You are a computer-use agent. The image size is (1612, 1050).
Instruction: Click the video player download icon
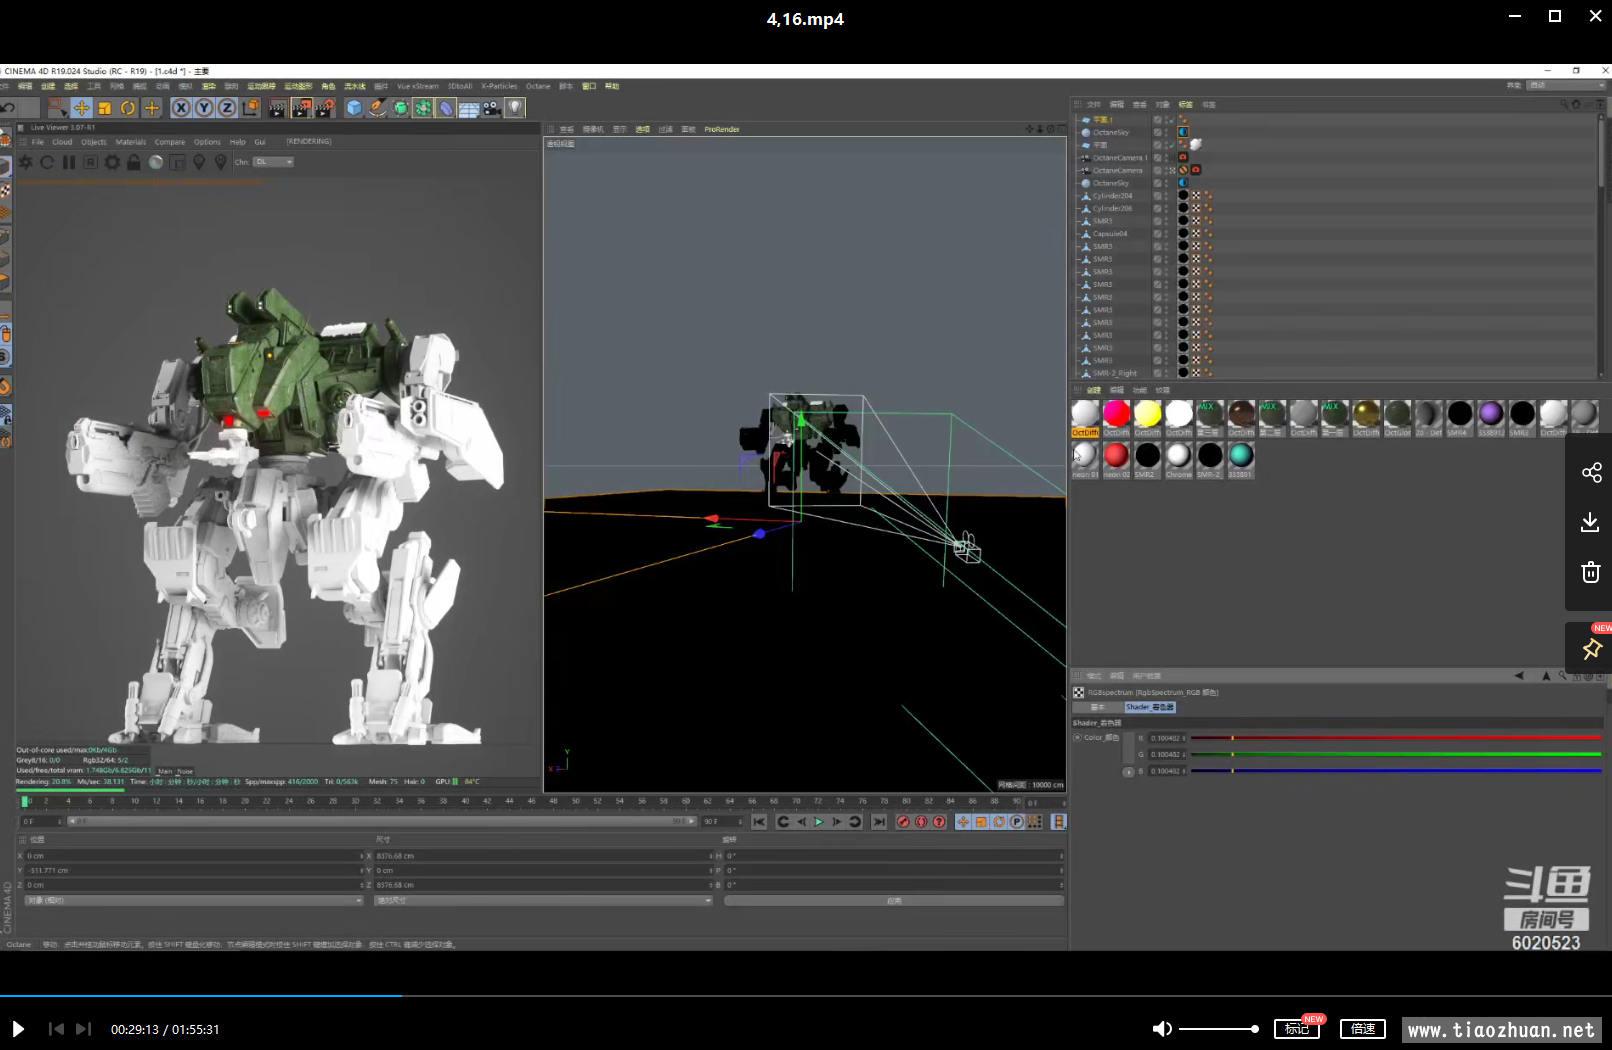1590,522
